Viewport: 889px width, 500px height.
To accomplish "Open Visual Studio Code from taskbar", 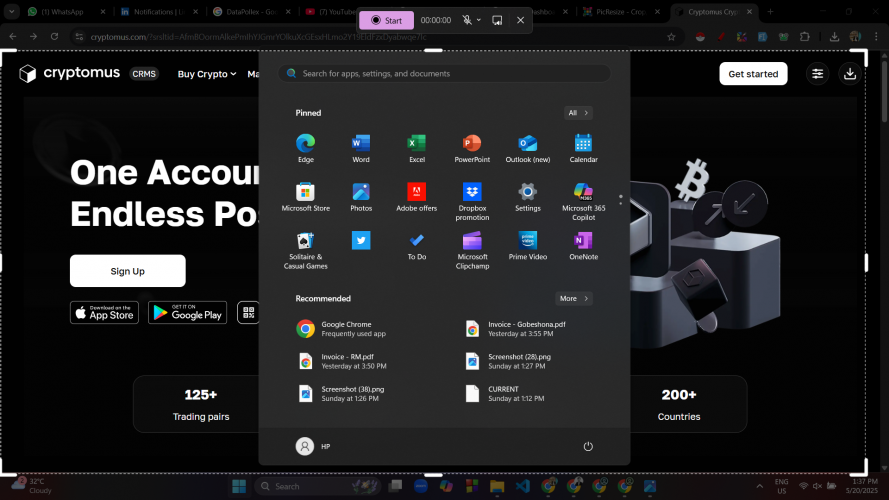I will (x=523, y=486).
